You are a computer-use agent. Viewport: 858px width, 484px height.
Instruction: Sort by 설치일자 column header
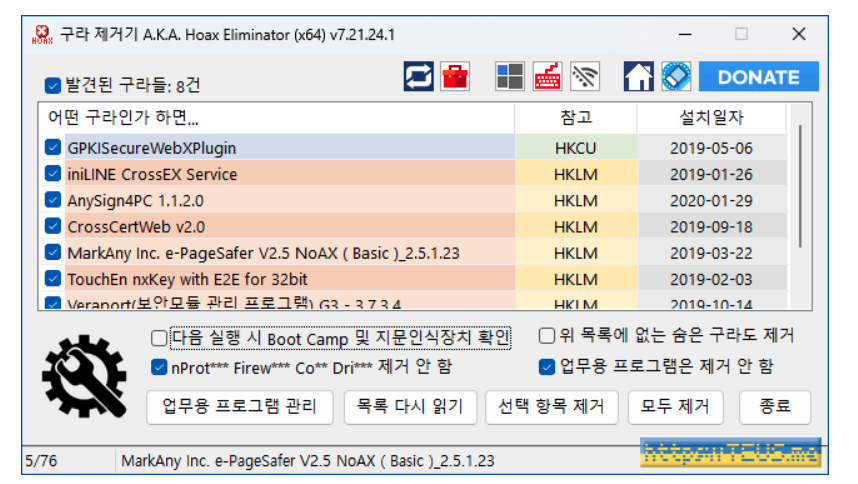coord(711,118)
